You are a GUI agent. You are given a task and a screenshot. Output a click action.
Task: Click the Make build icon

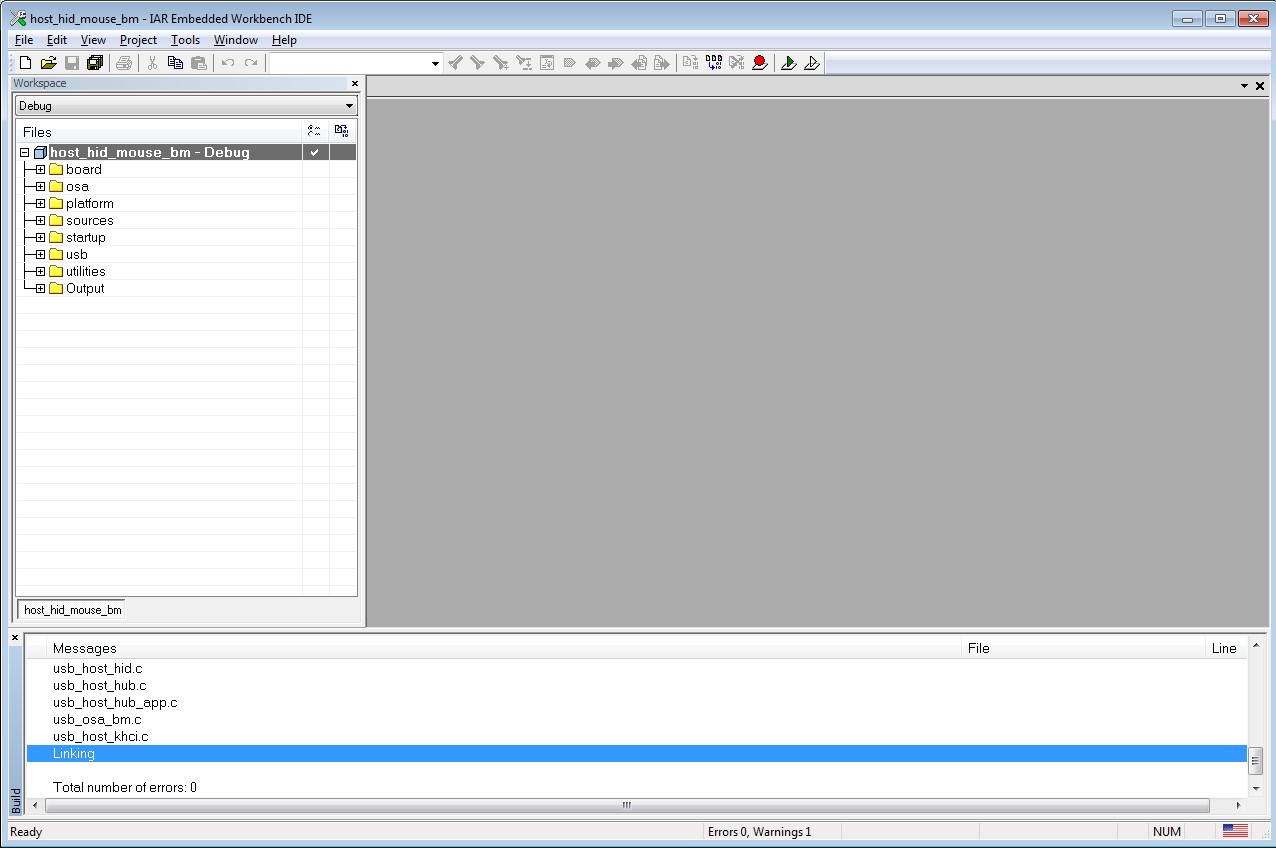coord(714,63)
